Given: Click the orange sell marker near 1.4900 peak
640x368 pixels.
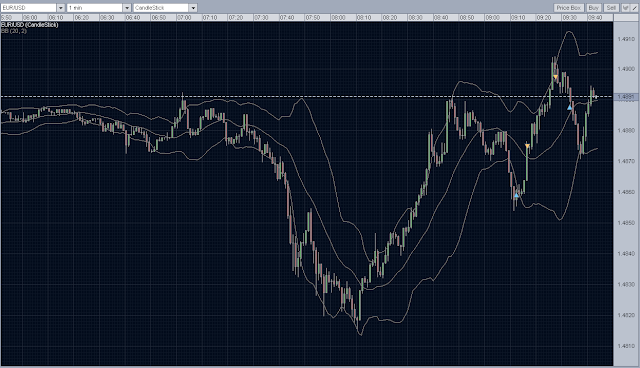Looking at the screenshot, I should [x=556, y=77].
